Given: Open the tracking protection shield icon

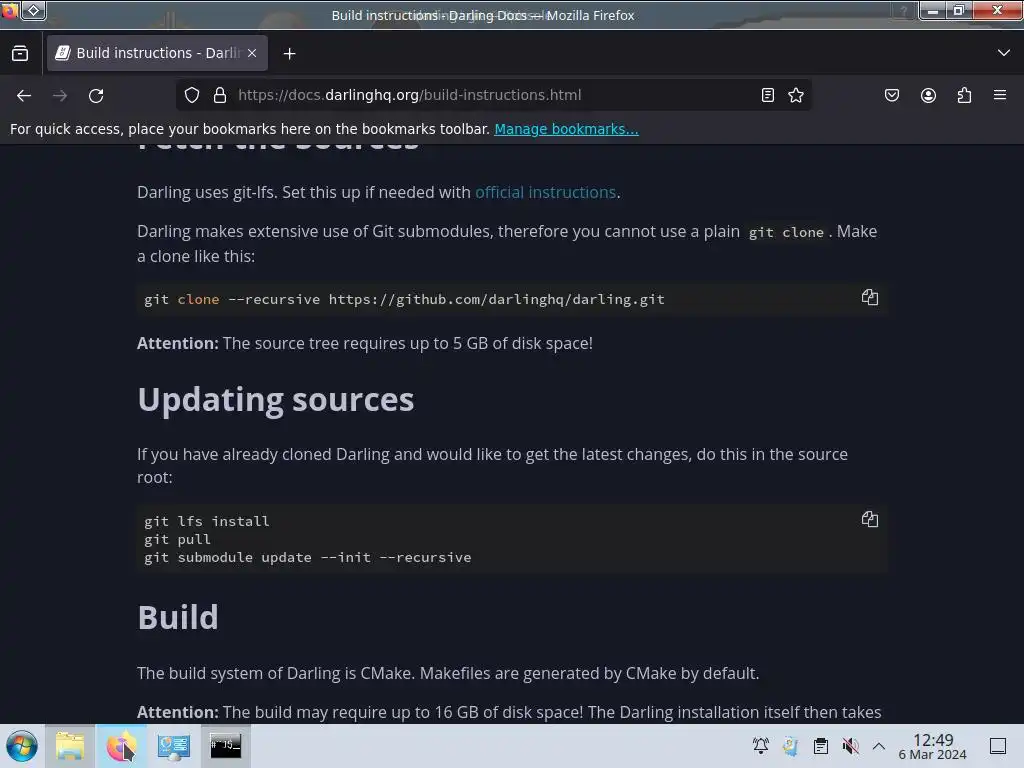Looking at the screenshot, I should point(192,95).
